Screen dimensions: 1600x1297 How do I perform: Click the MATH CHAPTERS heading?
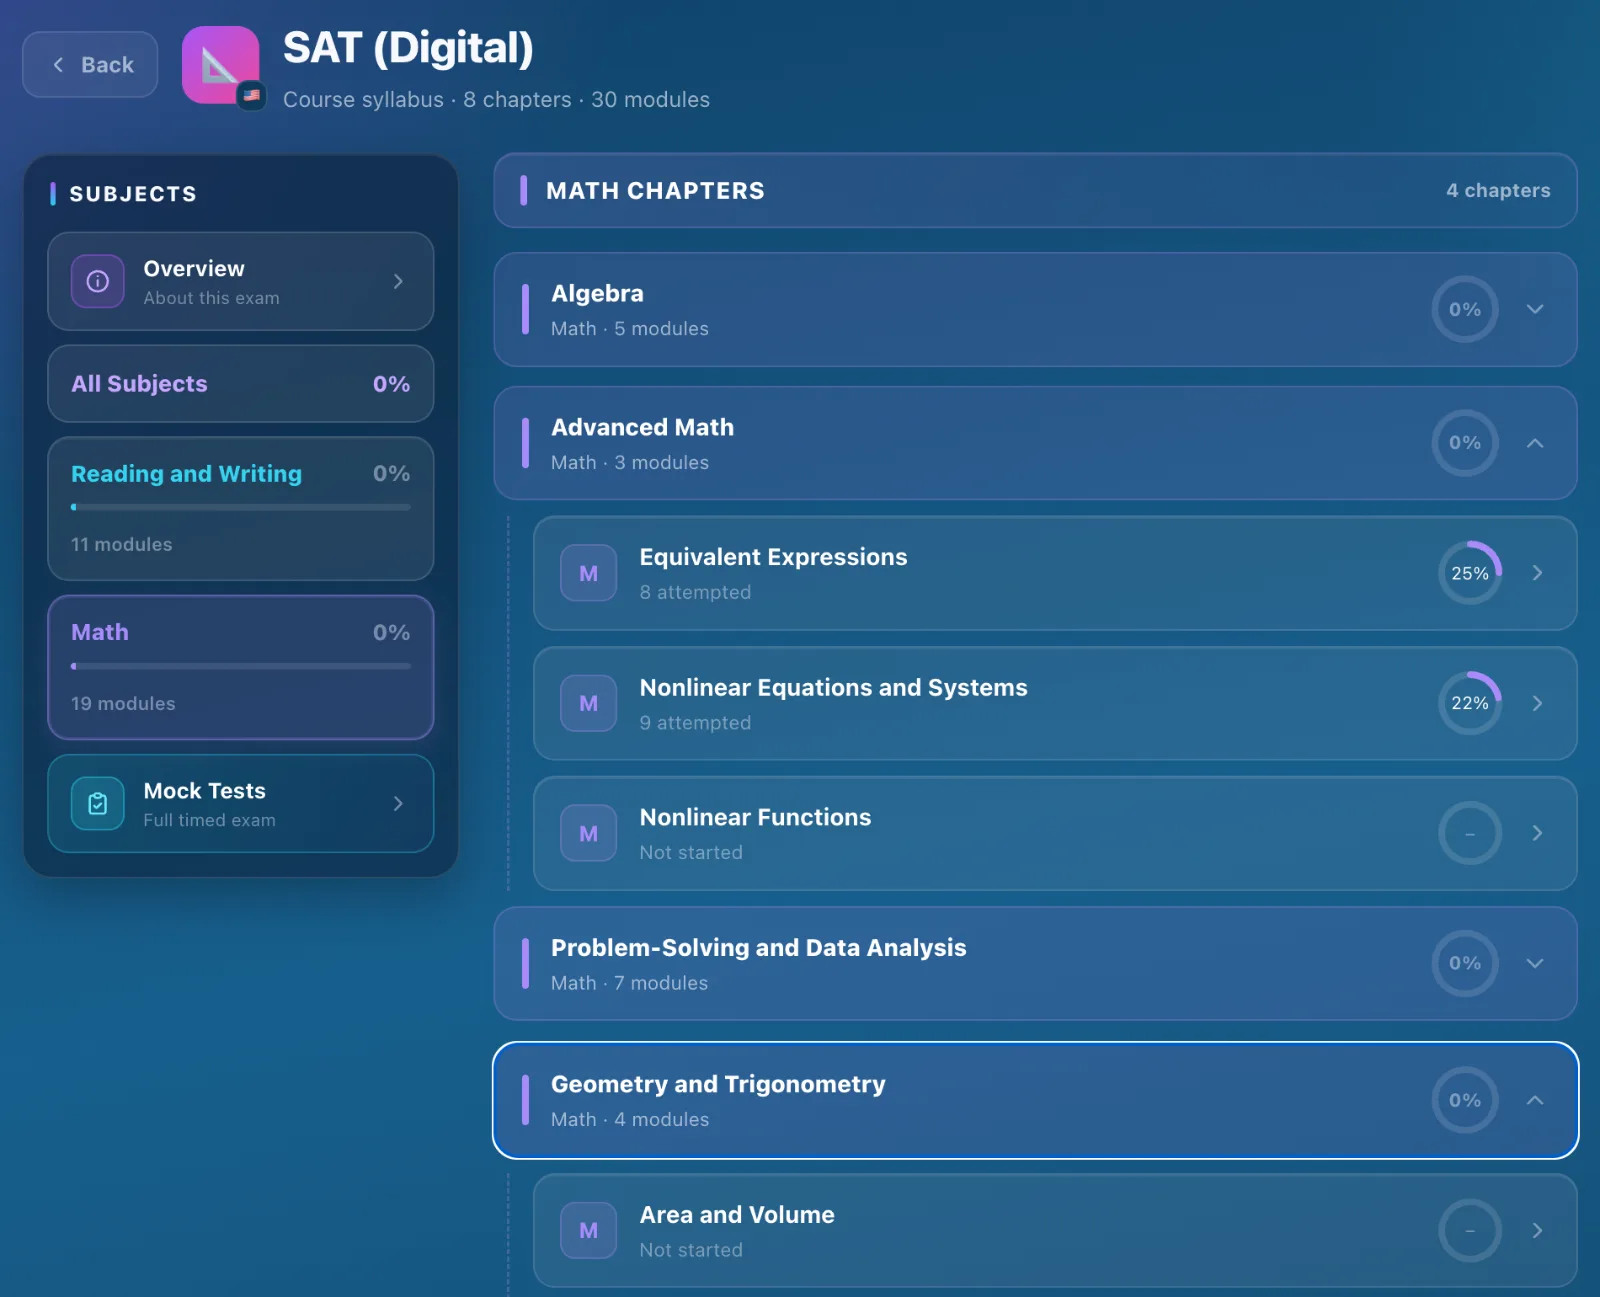pos(655,191)
